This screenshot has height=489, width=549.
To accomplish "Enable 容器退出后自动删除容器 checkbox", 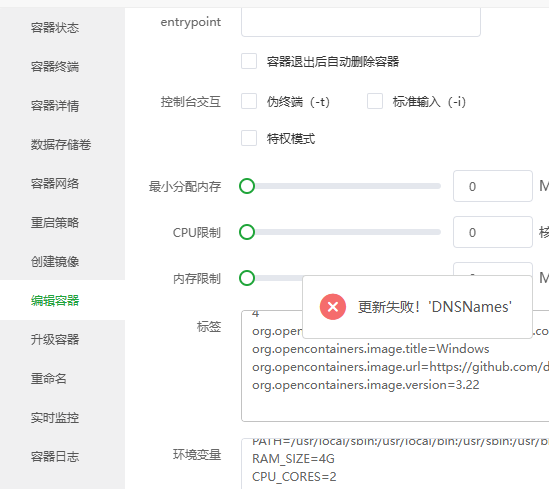I will point(249,61).
